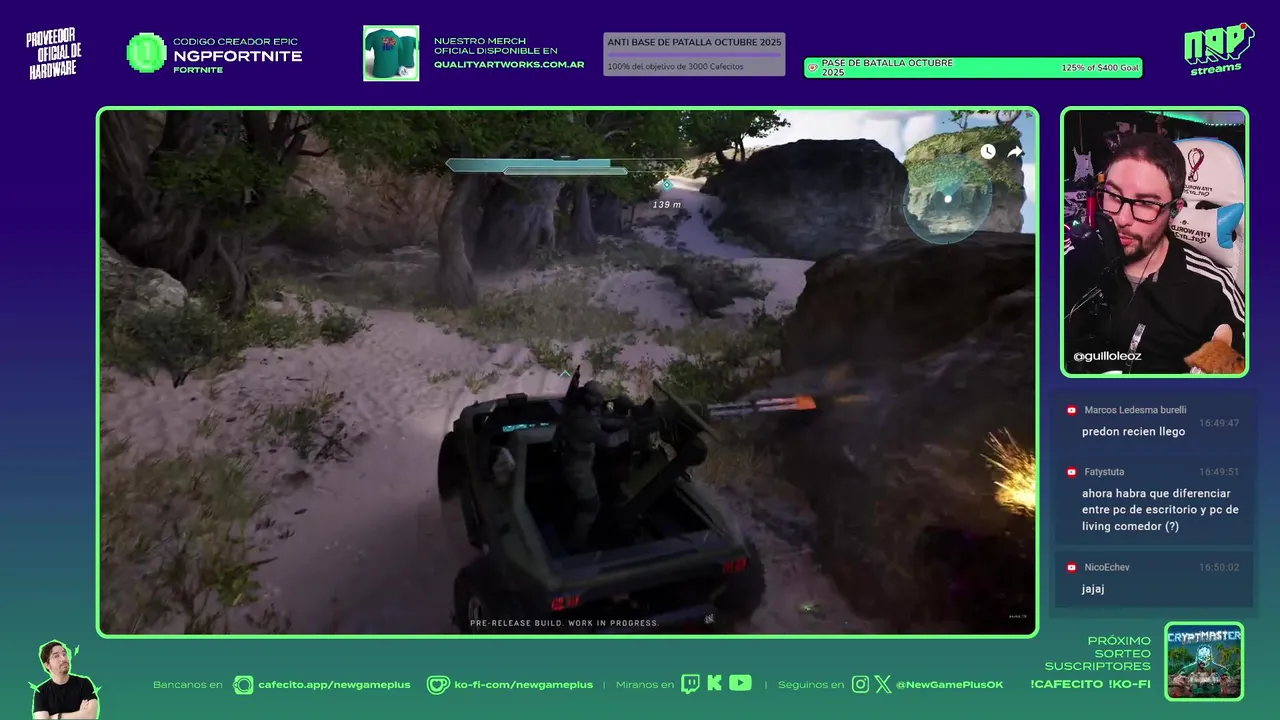Click the Anti Base de Patalla Octubre 2025 progress bar

[x=694, y=54]
